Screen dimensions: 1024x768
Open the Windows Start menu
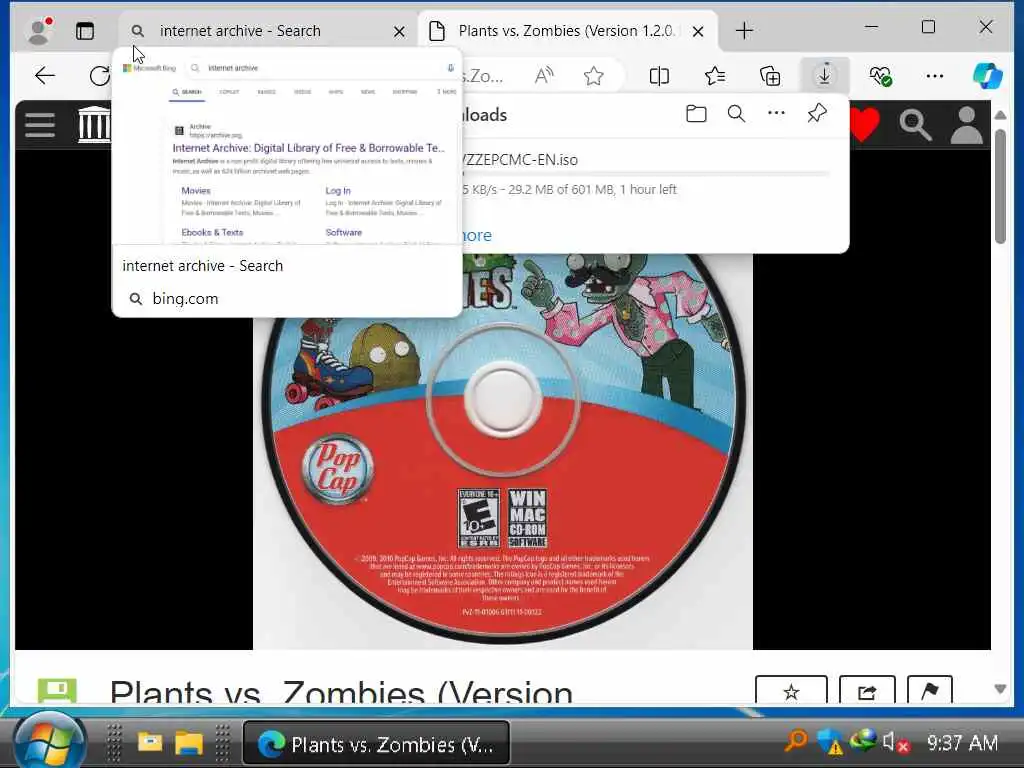[49, 743]
